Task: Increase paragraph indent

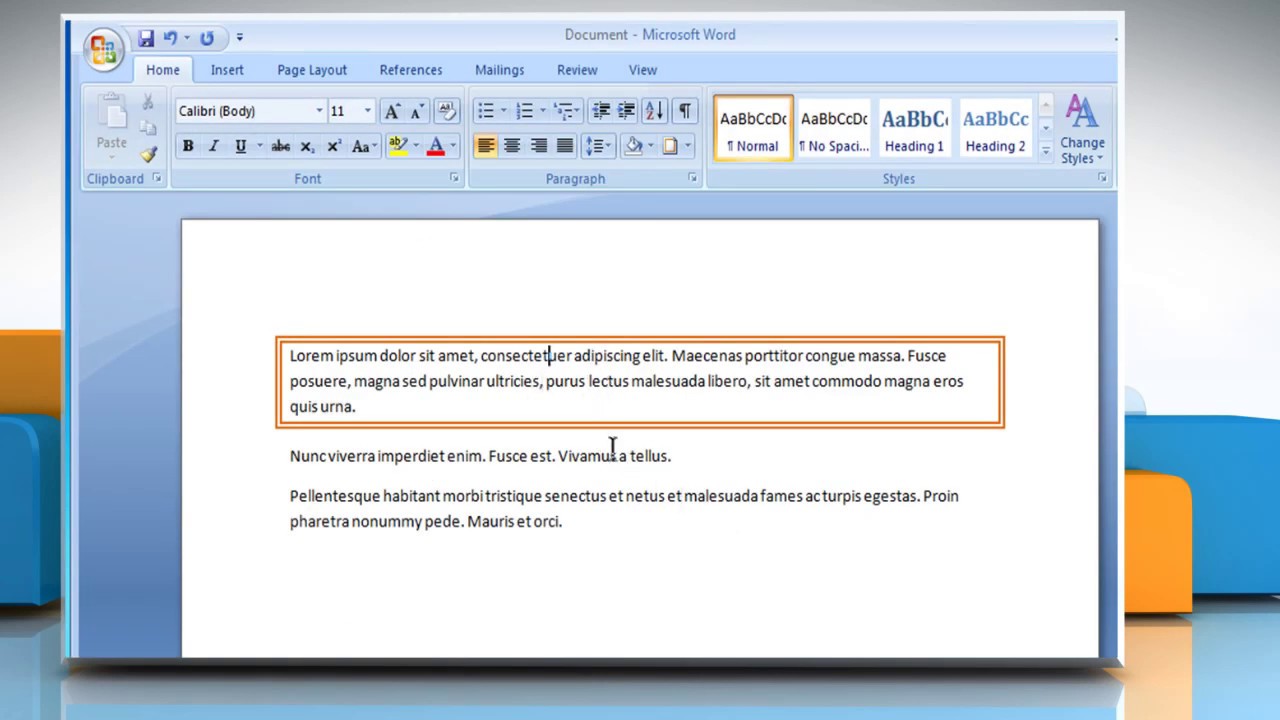Action: [x=626, y=111]
